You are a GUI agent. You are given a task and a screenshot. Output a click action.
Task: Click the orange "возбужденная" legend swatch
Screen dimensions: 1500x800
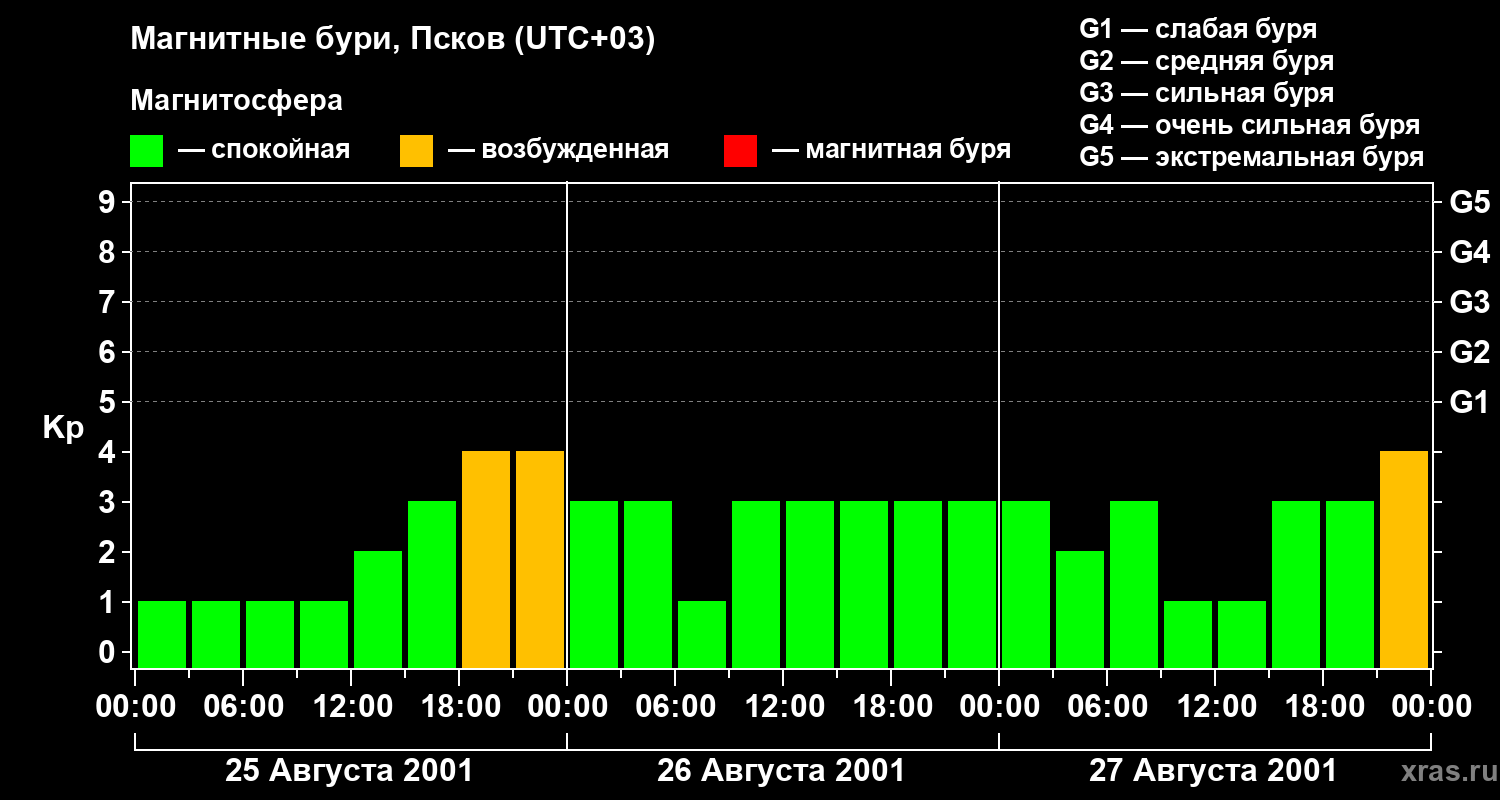click(417, 151)
